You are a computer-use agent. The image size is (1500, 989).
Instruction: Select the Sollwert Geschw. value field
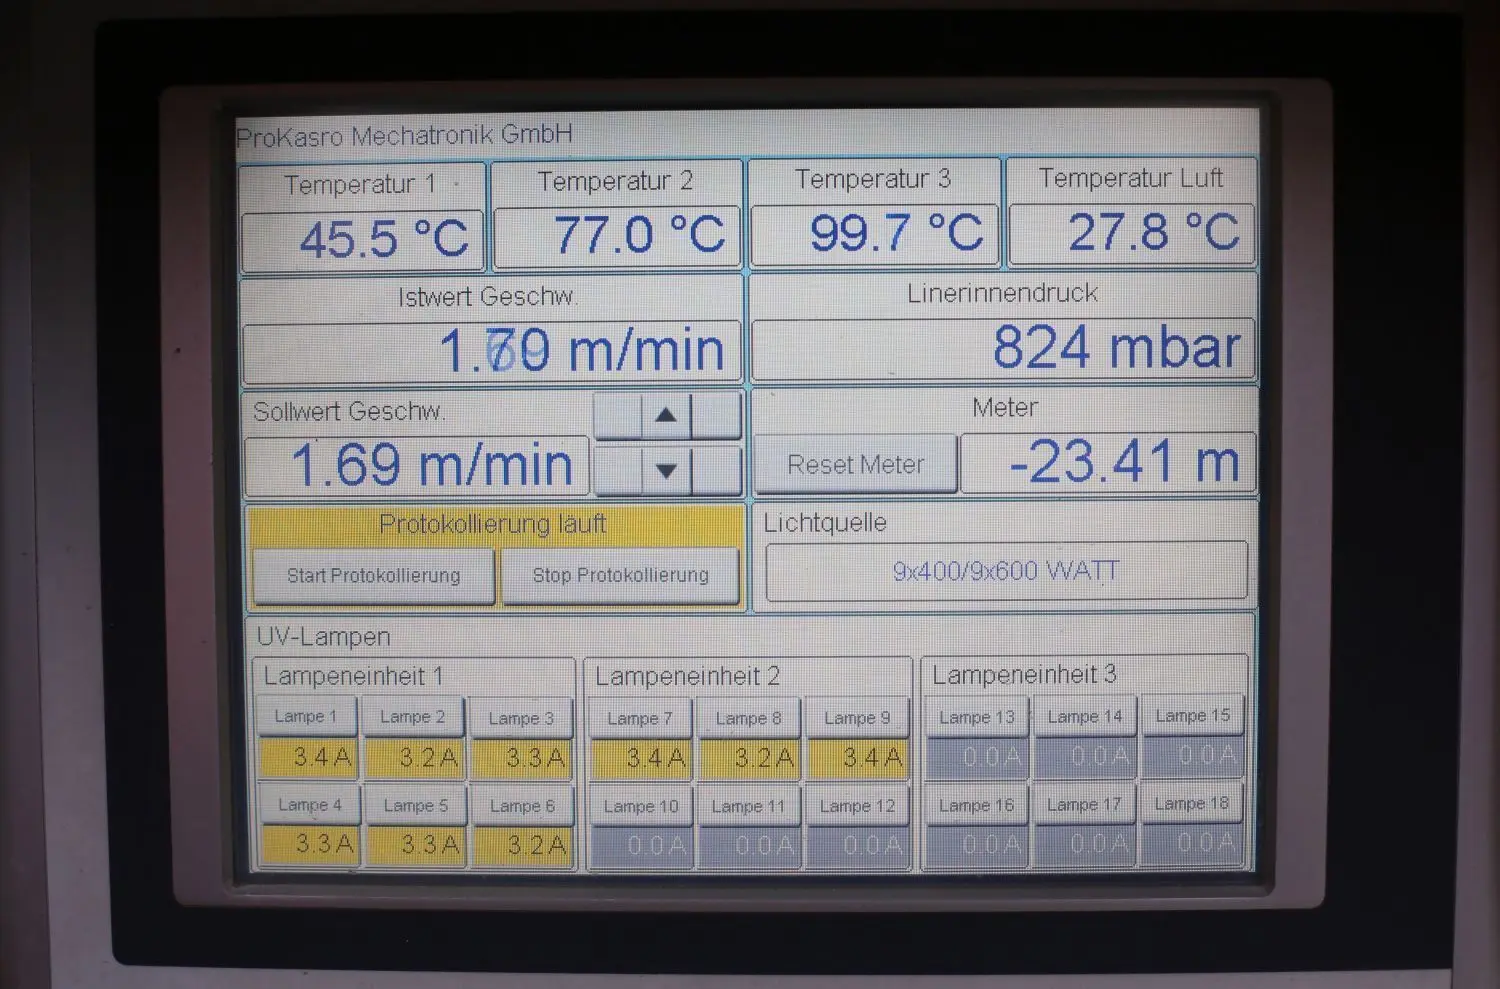click(x=417, y=465)
